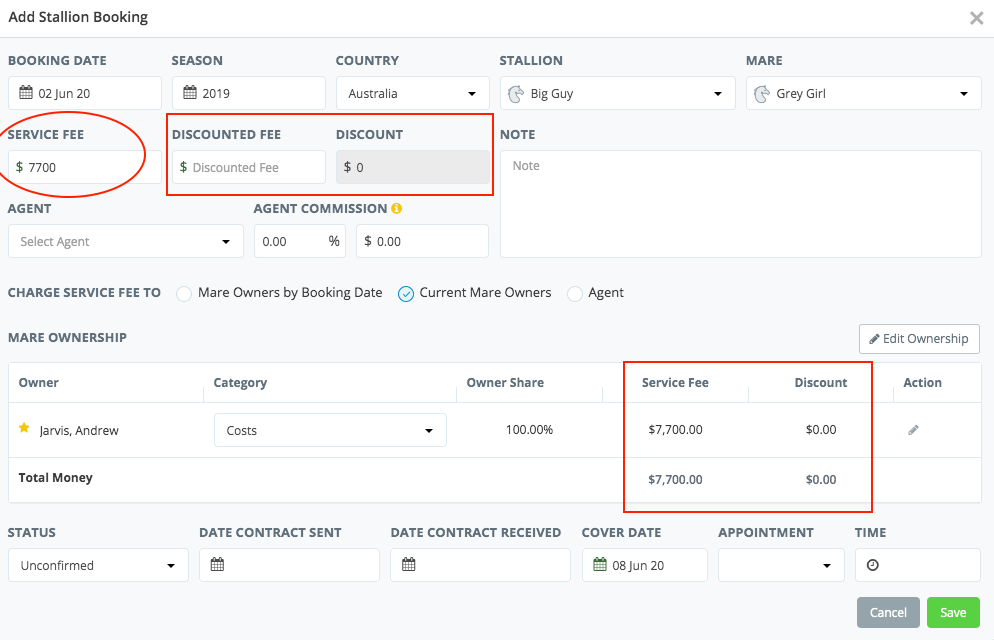Click the Agent Commission info icon

pyautogui.click(x=397, y=208)
